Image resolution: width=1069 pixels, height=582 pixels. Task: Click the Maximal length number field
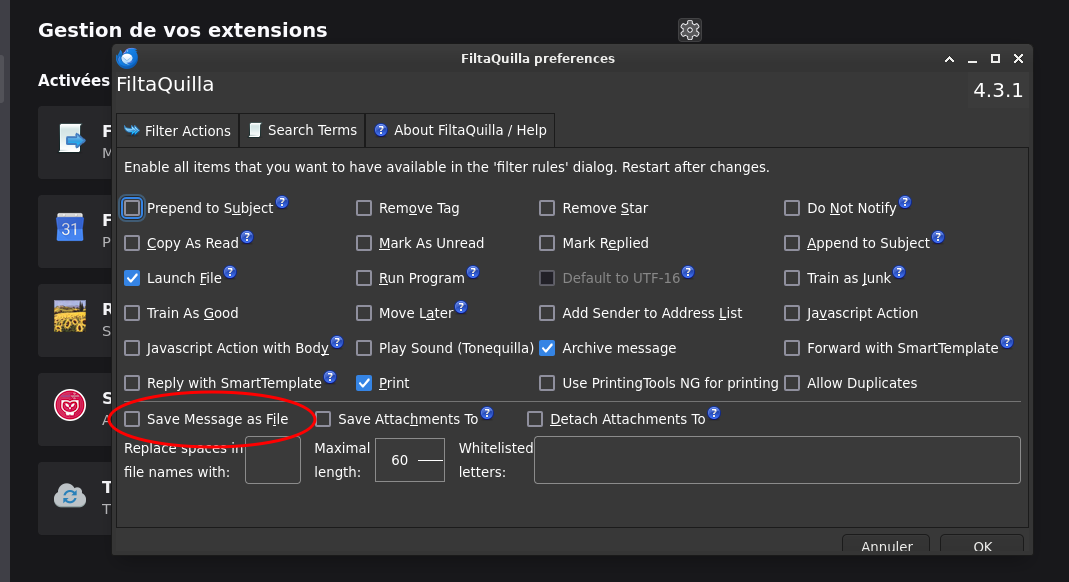click(400, 460)
